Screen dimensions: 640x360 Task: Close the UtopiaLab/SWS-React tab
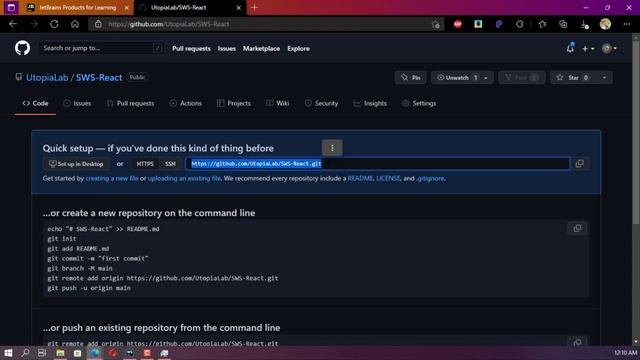pos(239,8)
